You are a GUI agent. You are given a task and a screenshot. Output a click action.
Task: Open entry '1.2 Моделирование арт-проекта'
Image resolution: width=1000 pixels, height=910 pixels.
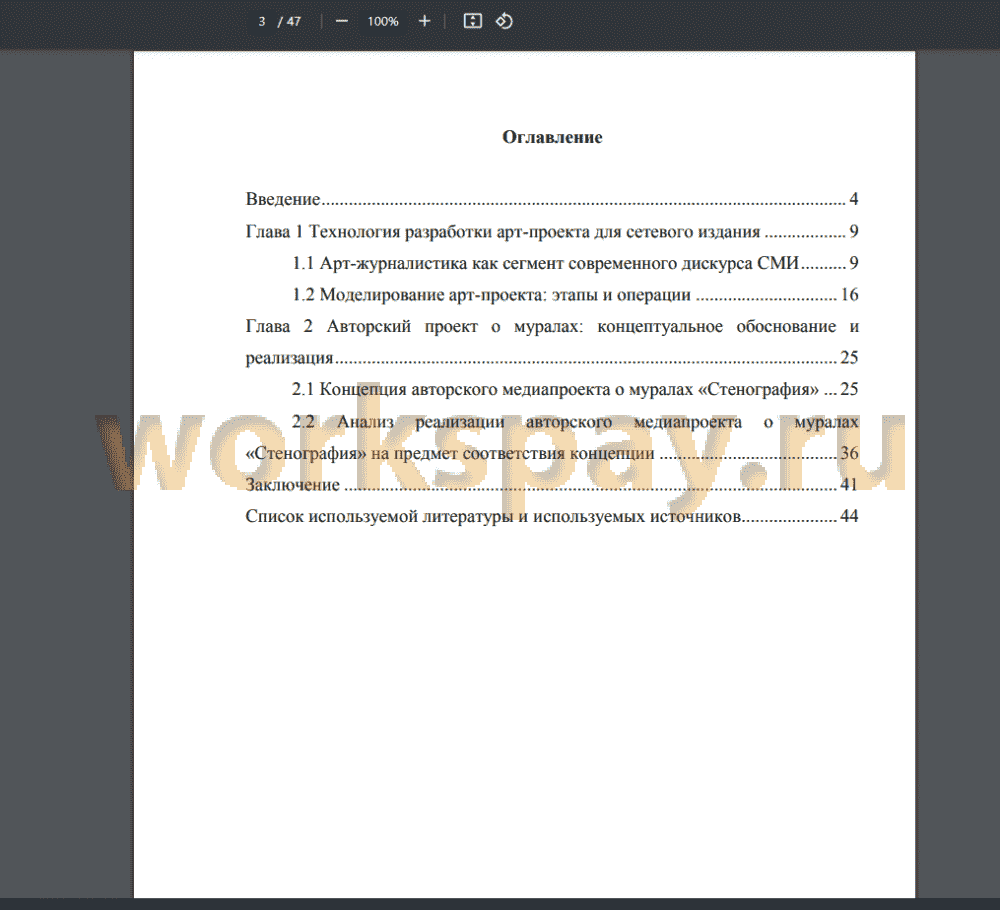click(x=575, y=294)
